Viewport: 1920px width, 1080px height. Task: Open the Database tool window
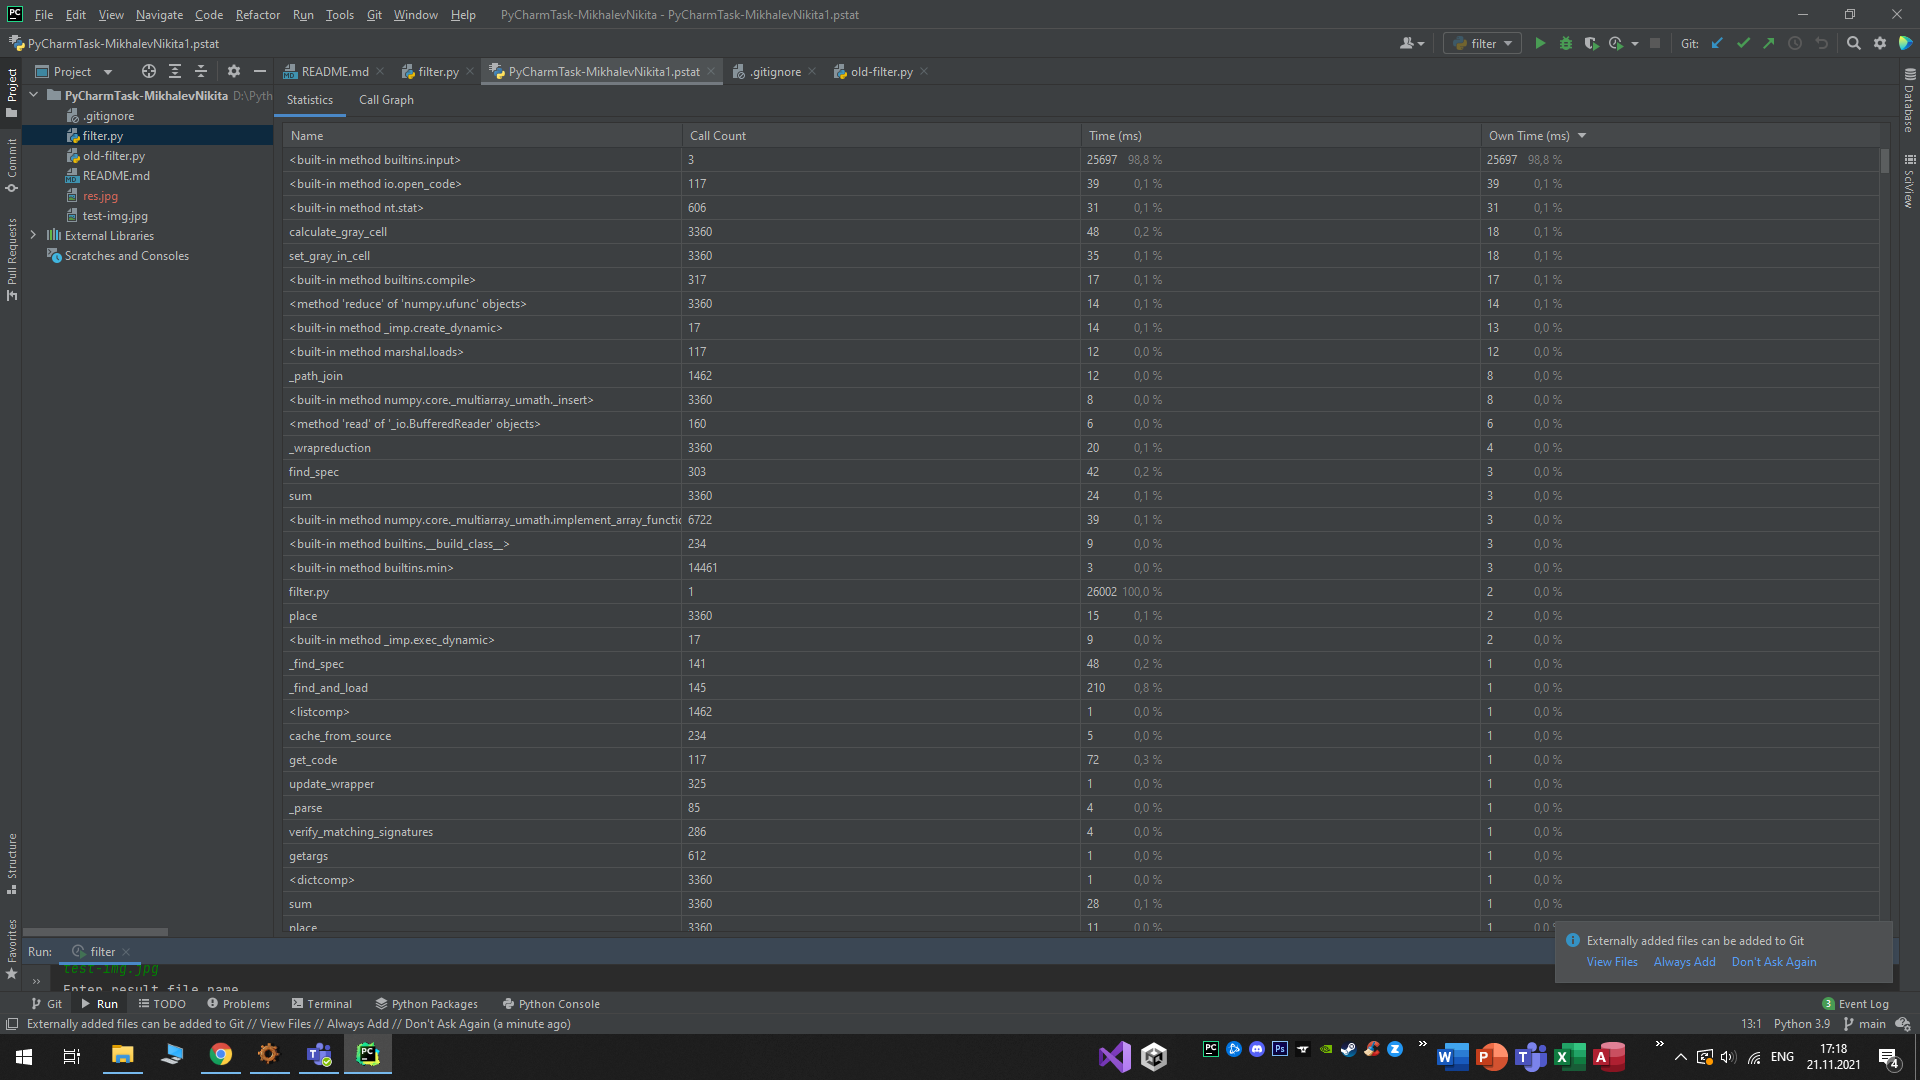tap(1909, 100)
